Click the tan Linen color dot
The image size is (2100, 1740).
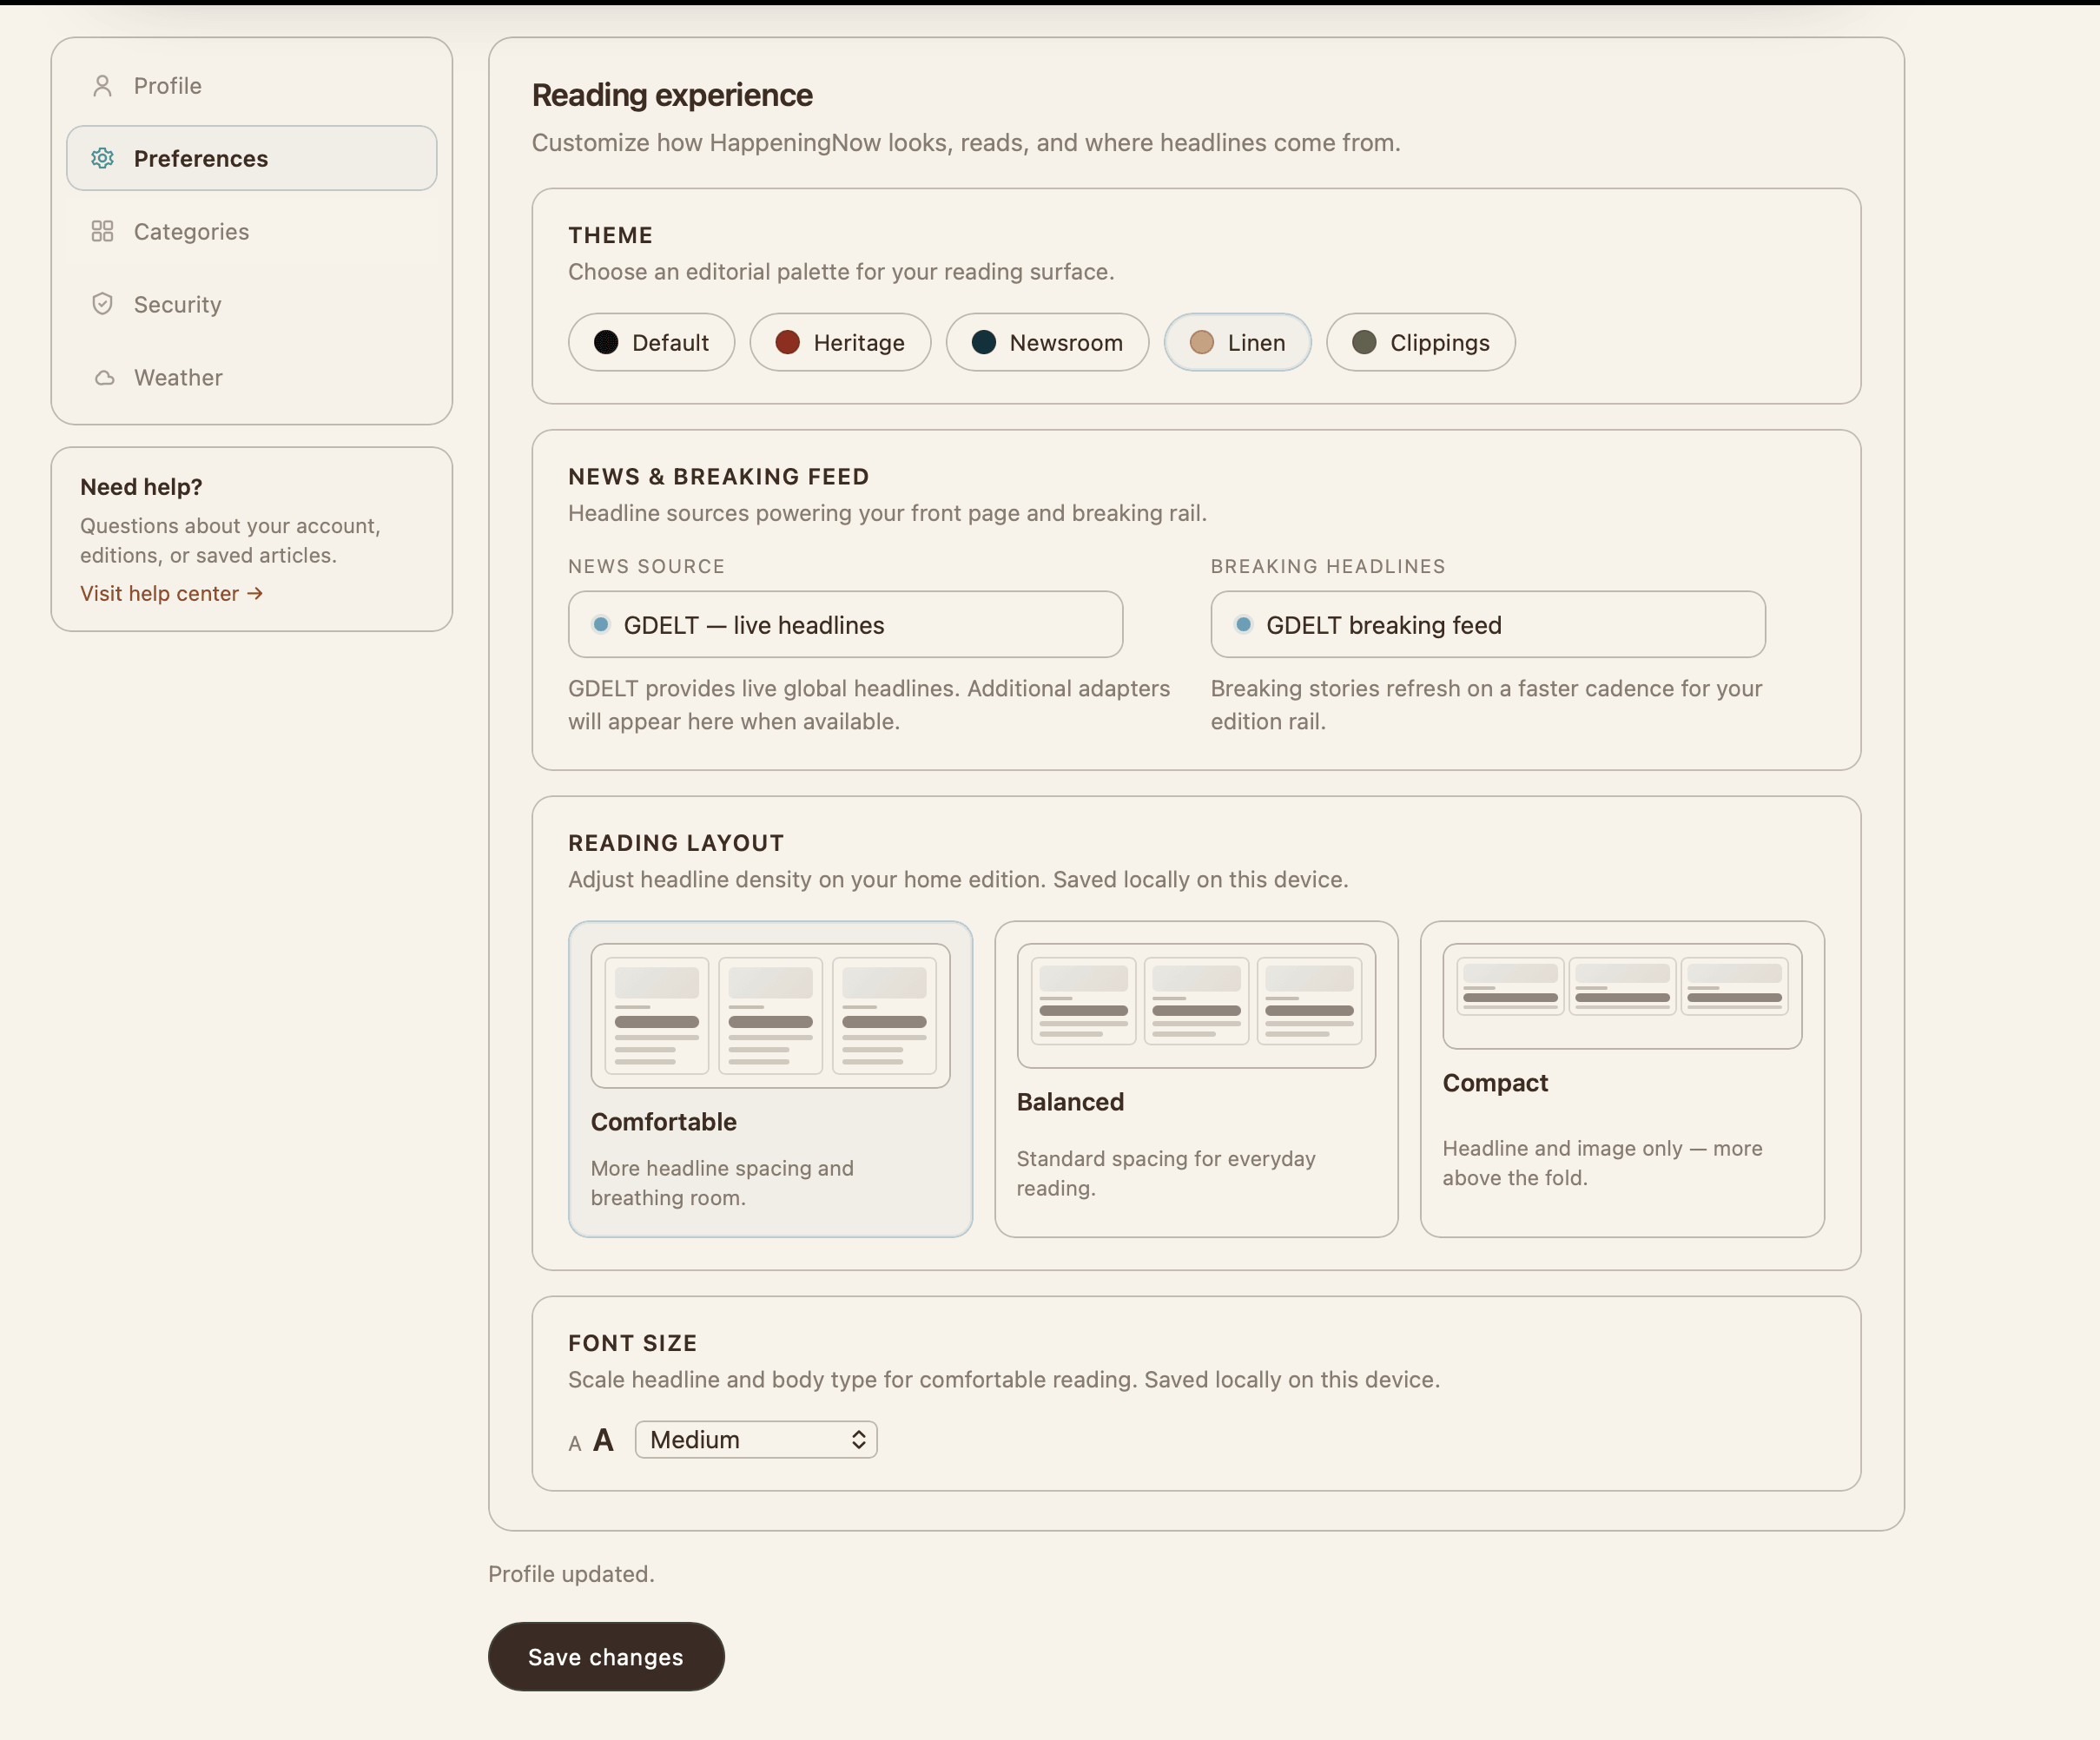coord(1201,343)
